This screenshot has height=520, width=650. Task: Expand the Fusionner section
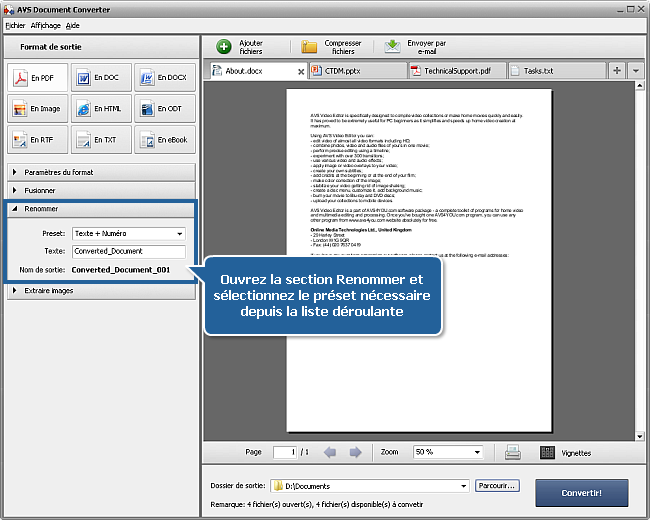tap(101, 190)
